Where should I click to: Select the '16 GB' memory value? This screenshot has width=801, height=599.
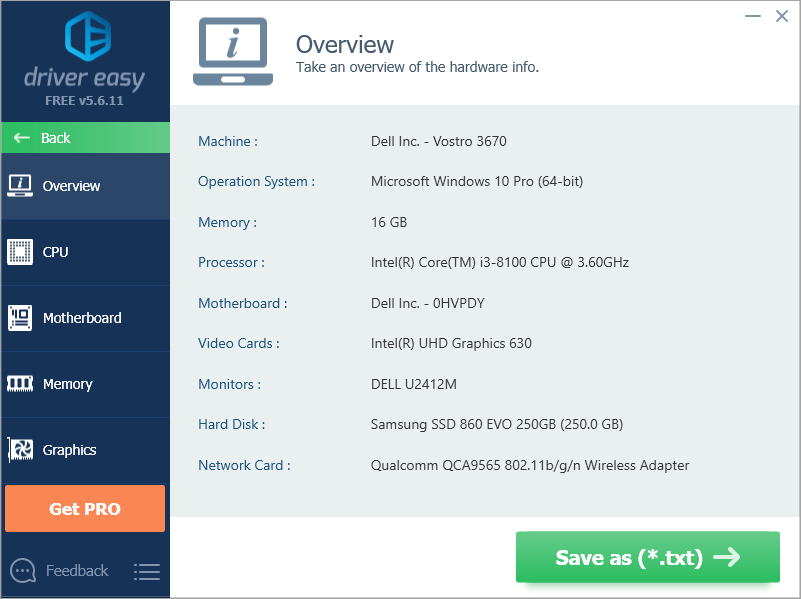point(389,222)
